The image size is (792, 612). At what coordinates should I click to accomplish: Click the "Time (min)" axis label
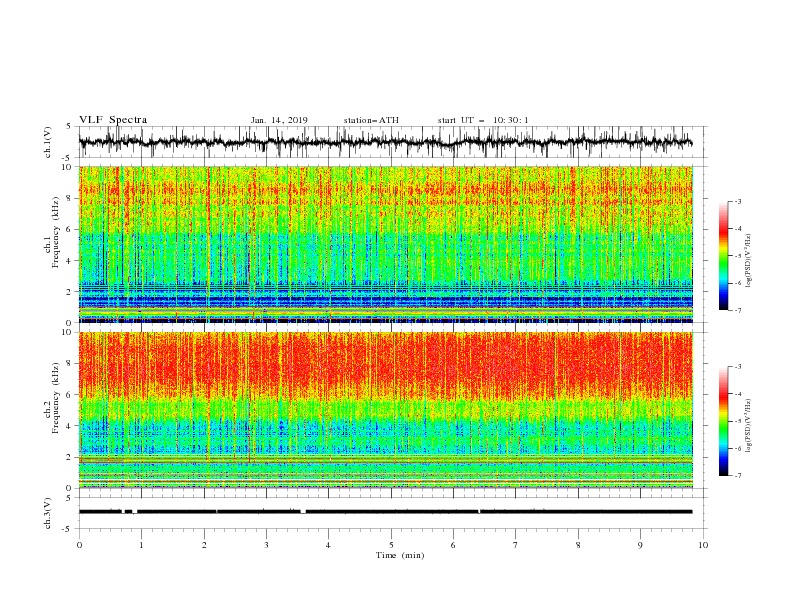point(400,555)
